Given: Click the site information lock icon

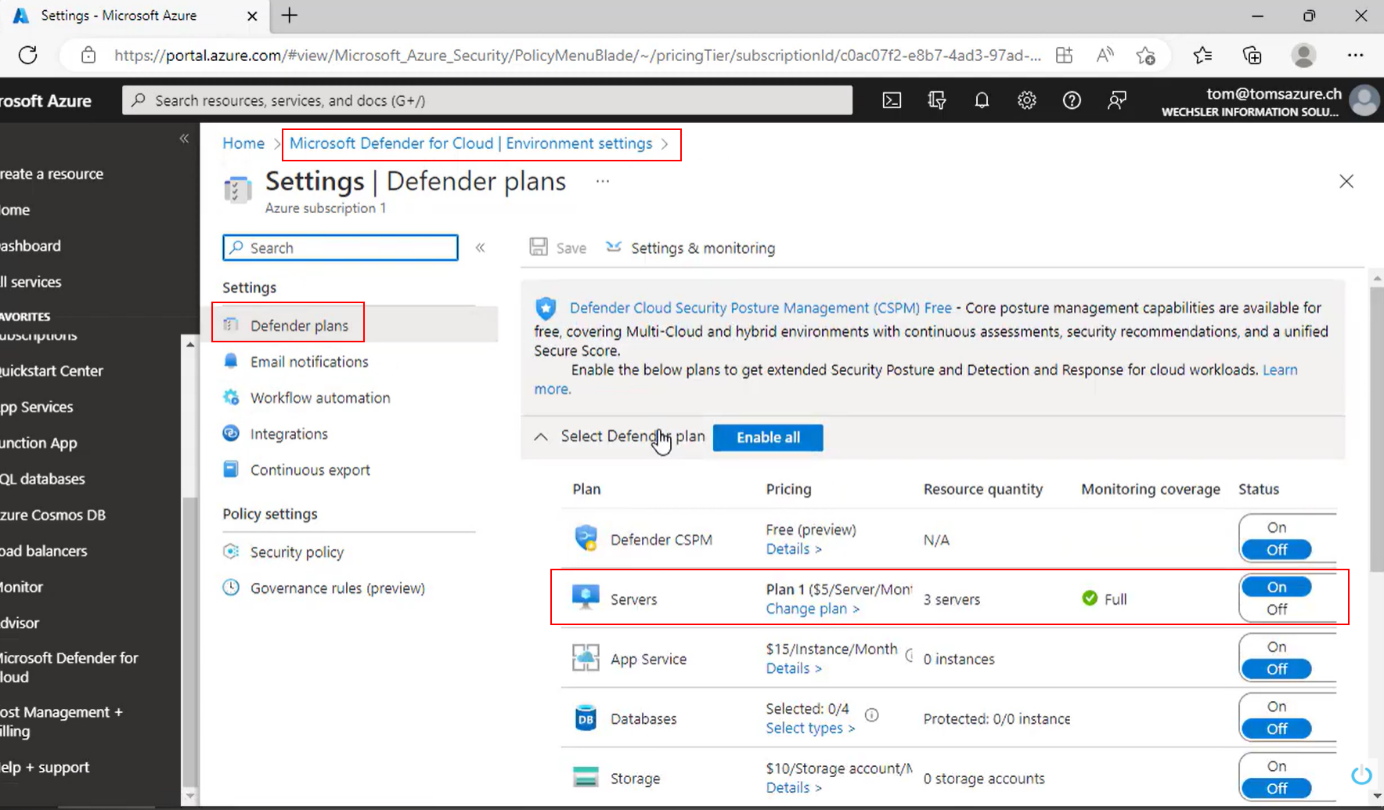Looking at the screenshot, I should coord(88,55).
